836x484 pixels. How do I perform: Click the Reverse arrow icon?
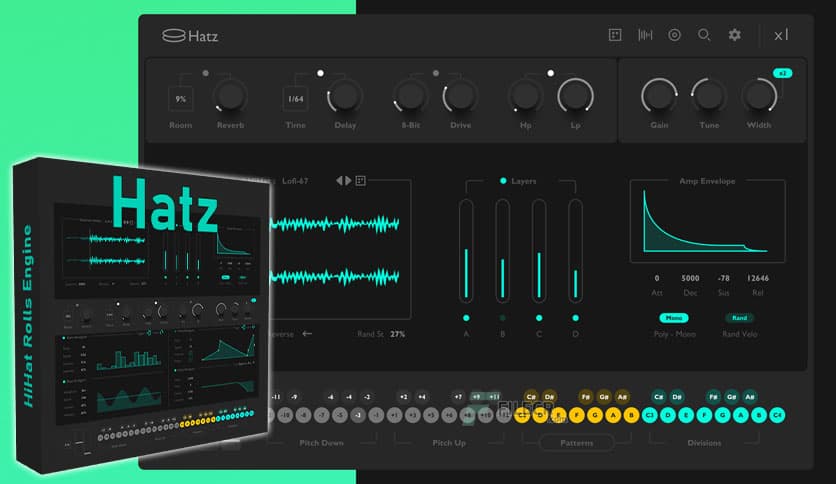[x=307, y=334]
